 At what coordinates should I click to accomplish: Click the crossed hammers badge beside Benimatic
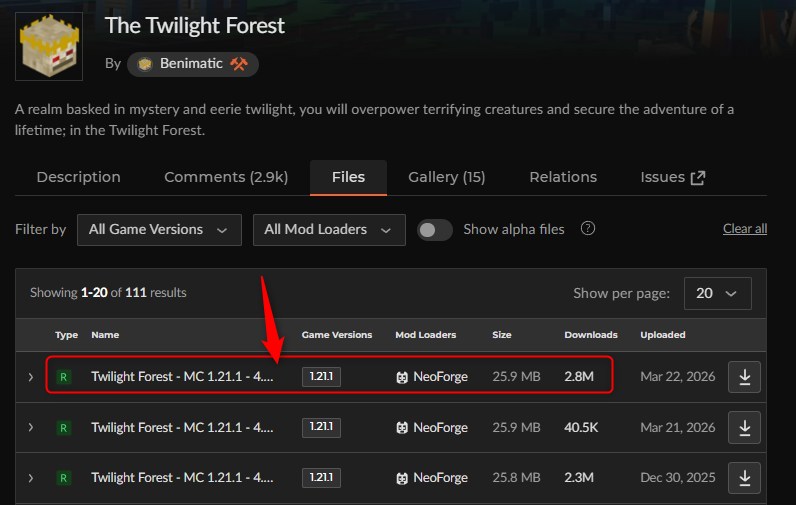tap(239, 64)
